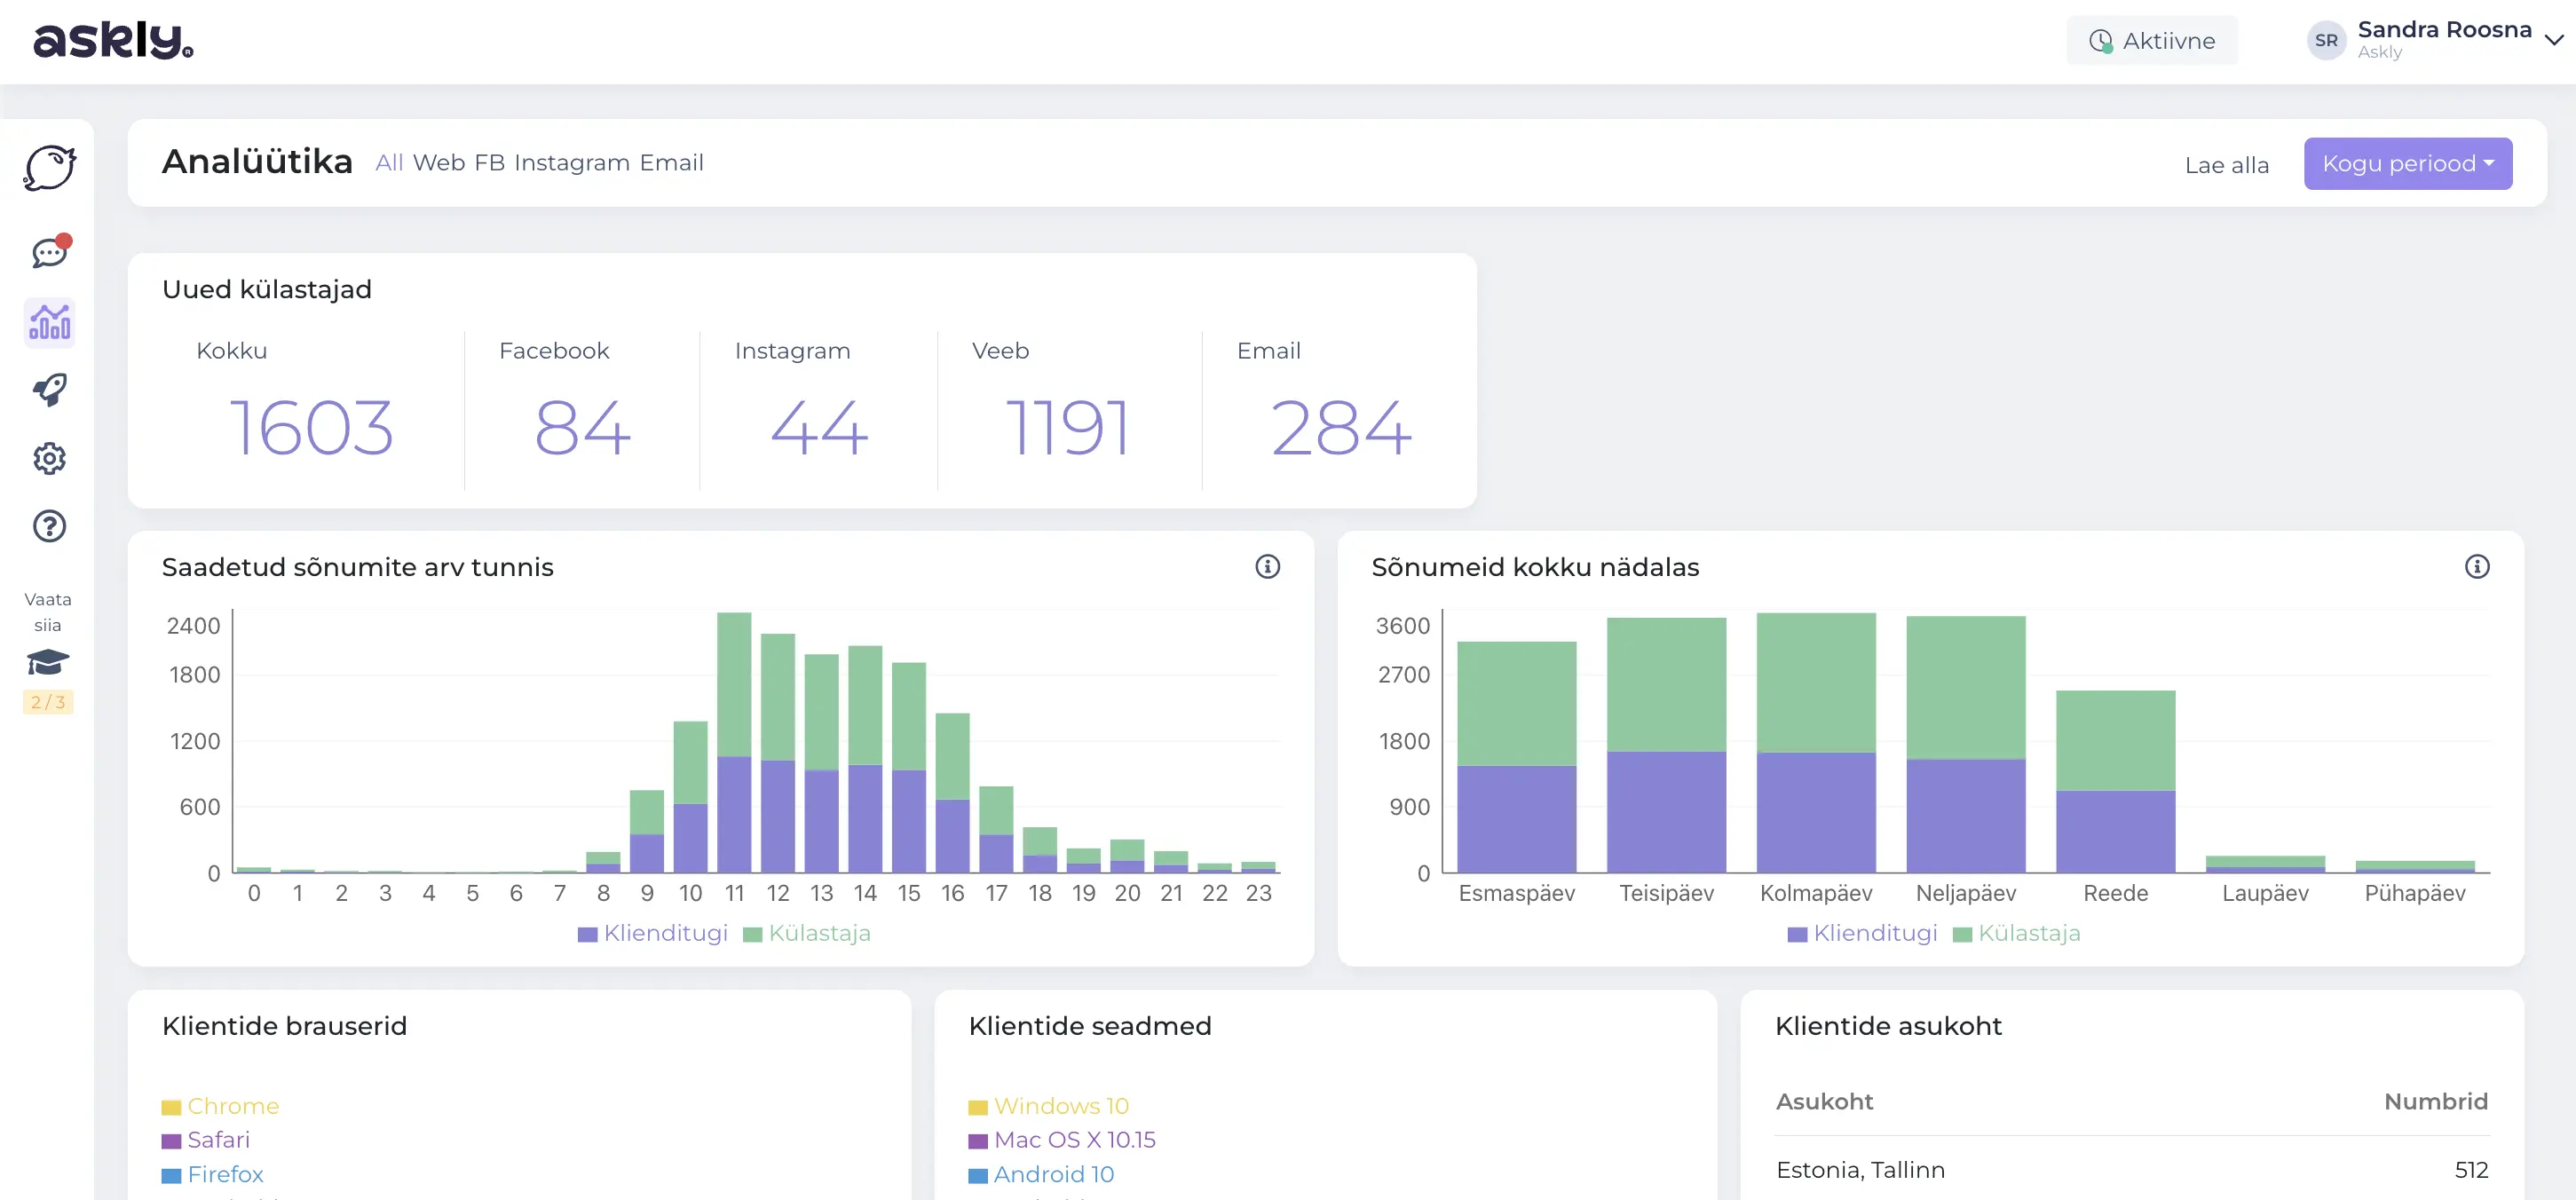The image size is (2576, 1200).
Task: Show info for hourly messages chart
Action: [x=1267, y=567]
